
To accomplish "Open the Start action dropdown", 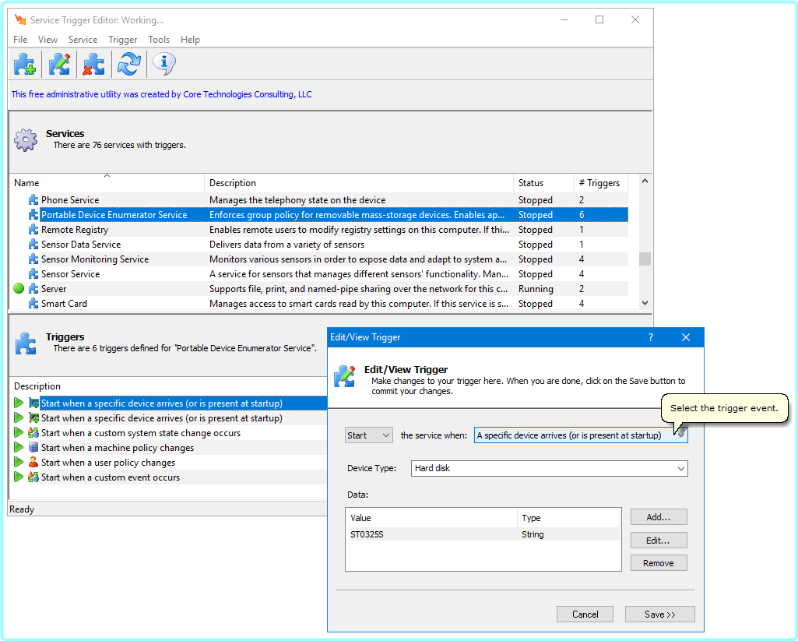I will tap(369, 436).
